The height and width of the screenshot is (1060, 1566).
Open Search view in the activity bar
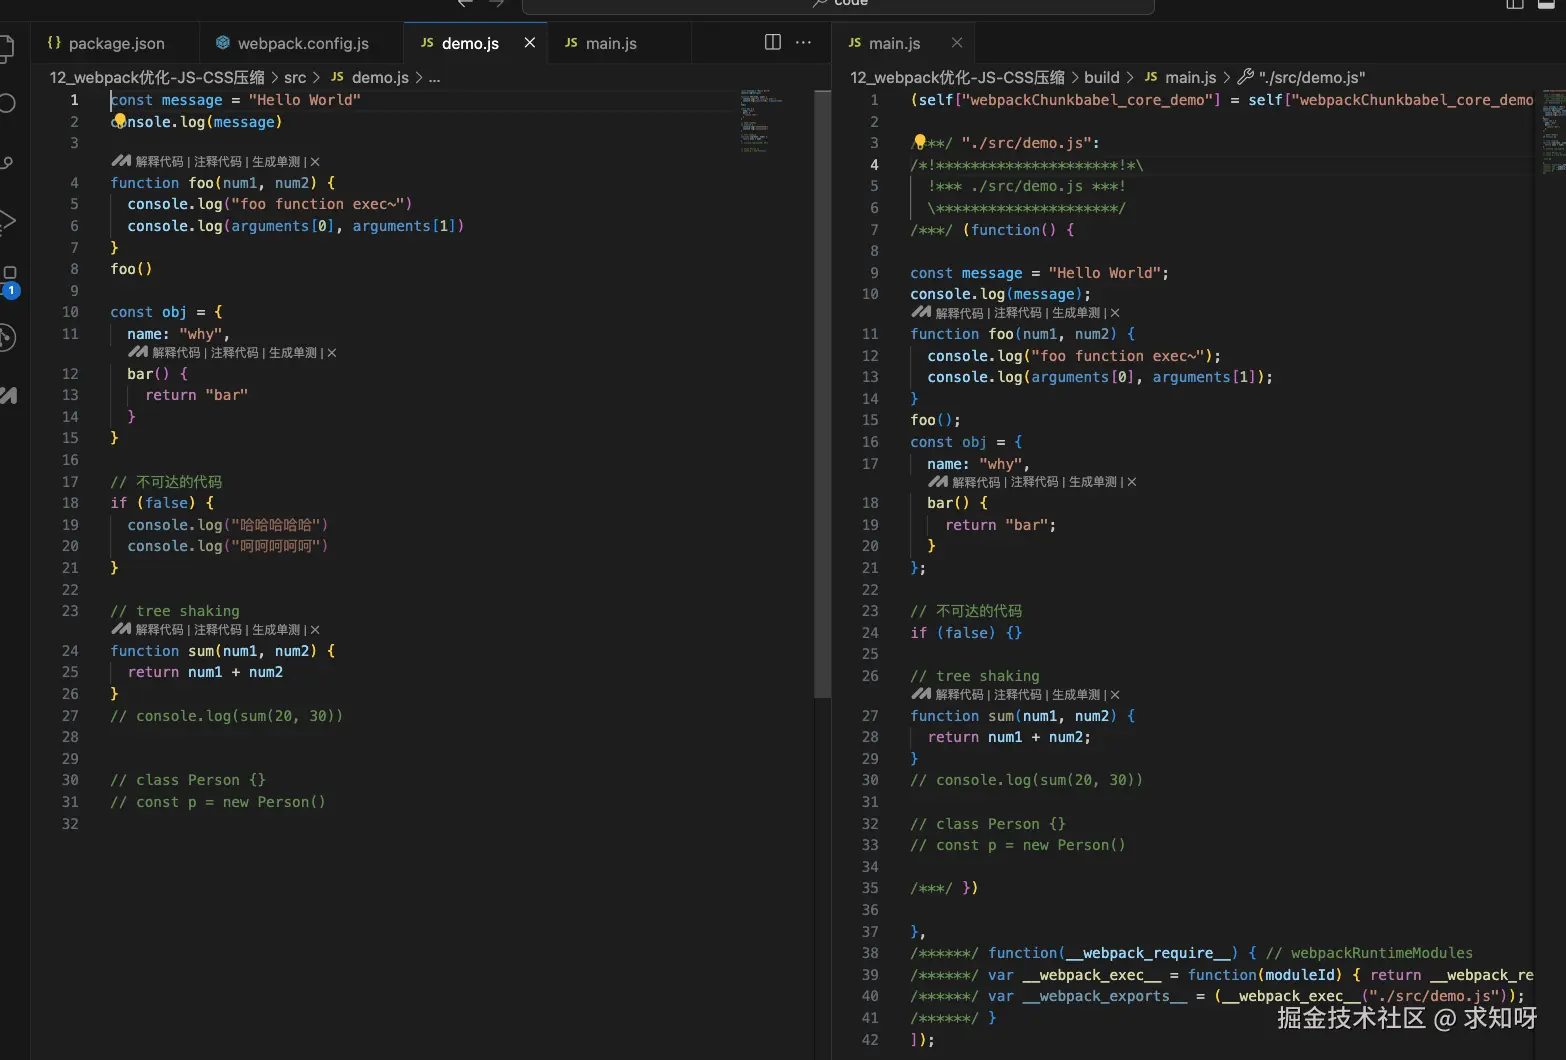click(7, 103)
